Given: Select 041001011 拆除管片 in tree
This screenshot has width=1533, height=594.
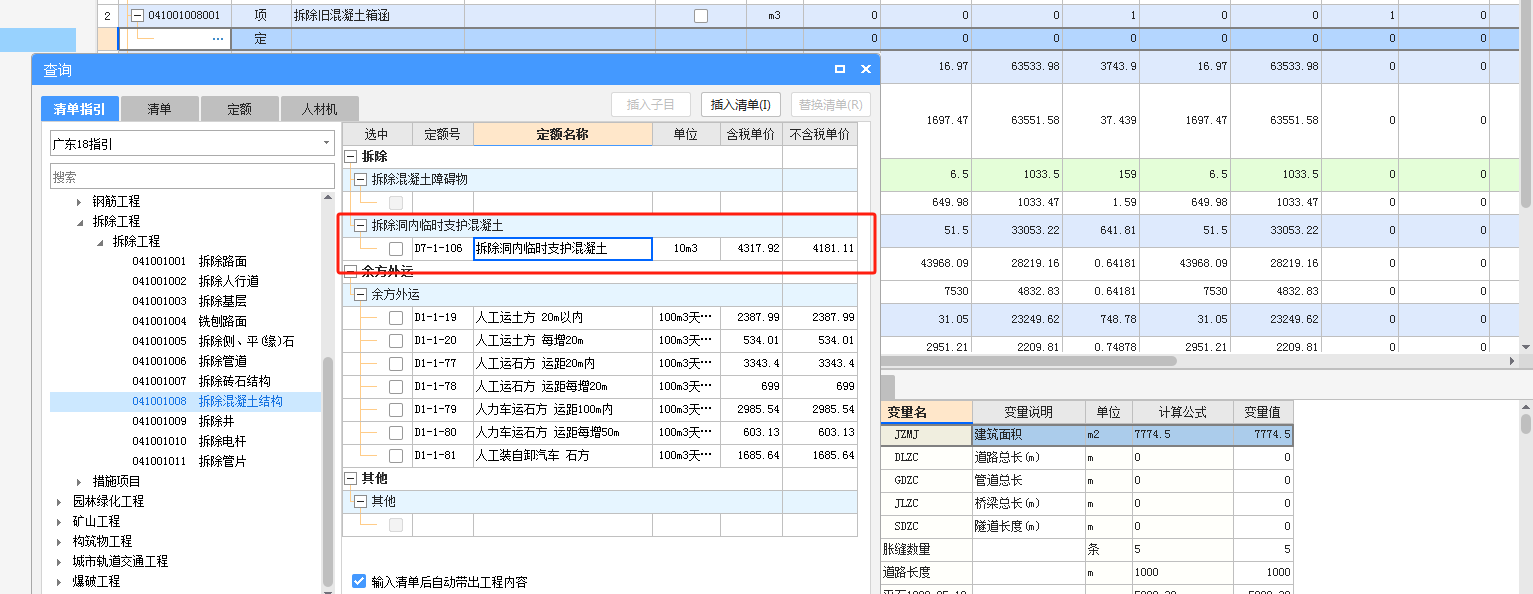Looking at the screenshot, I should click(189, 462).
